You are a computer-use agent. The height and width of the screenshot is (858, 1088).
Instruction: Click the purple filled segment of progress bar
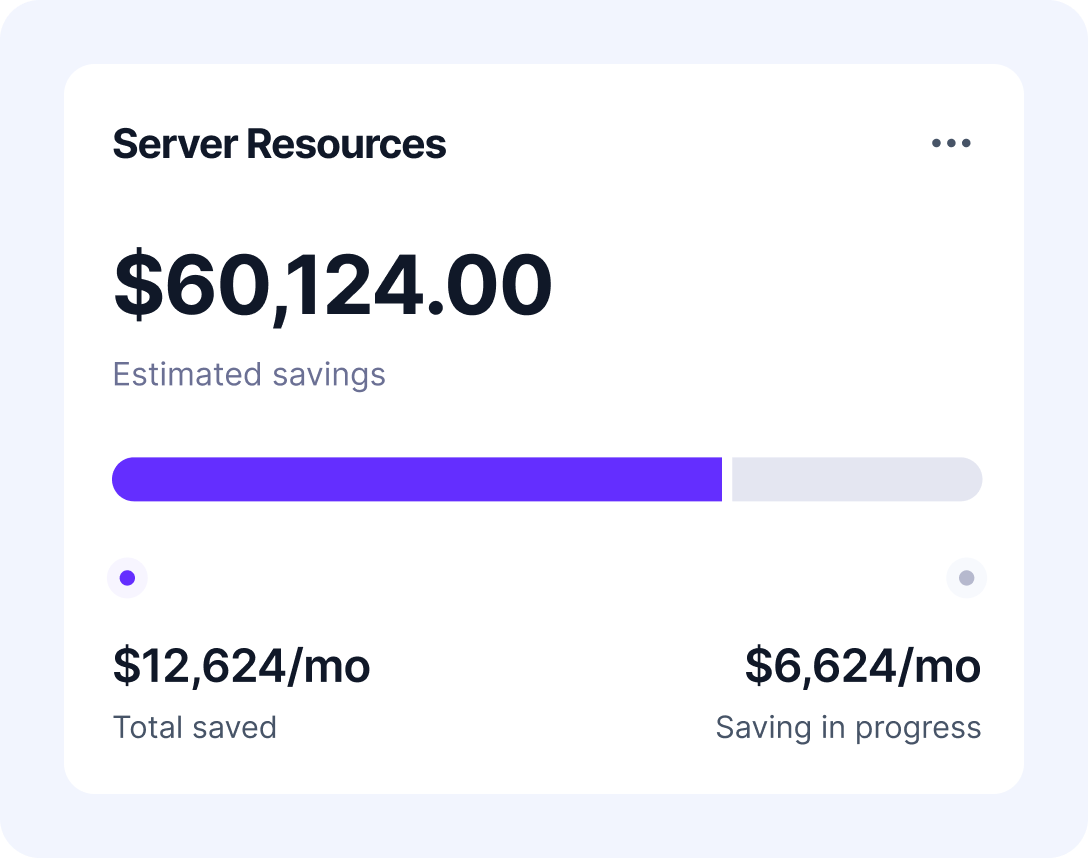[x=416, y=479]
